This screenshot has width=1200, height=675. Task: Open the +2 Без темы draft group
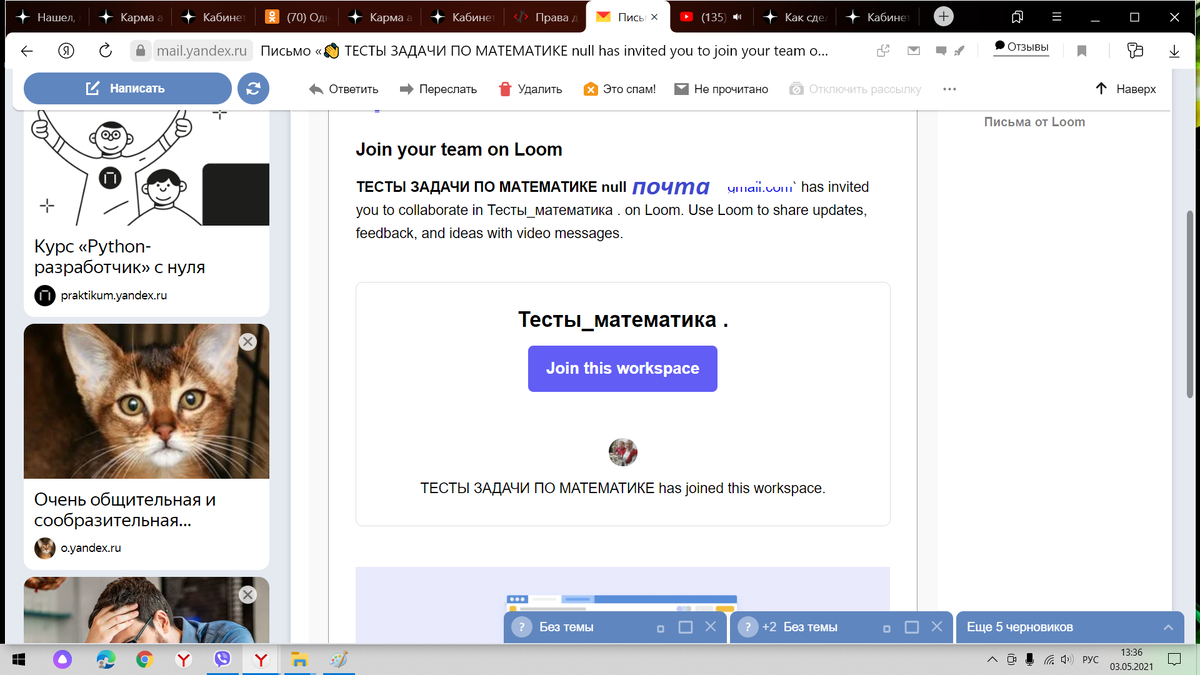tap(800, 627)
